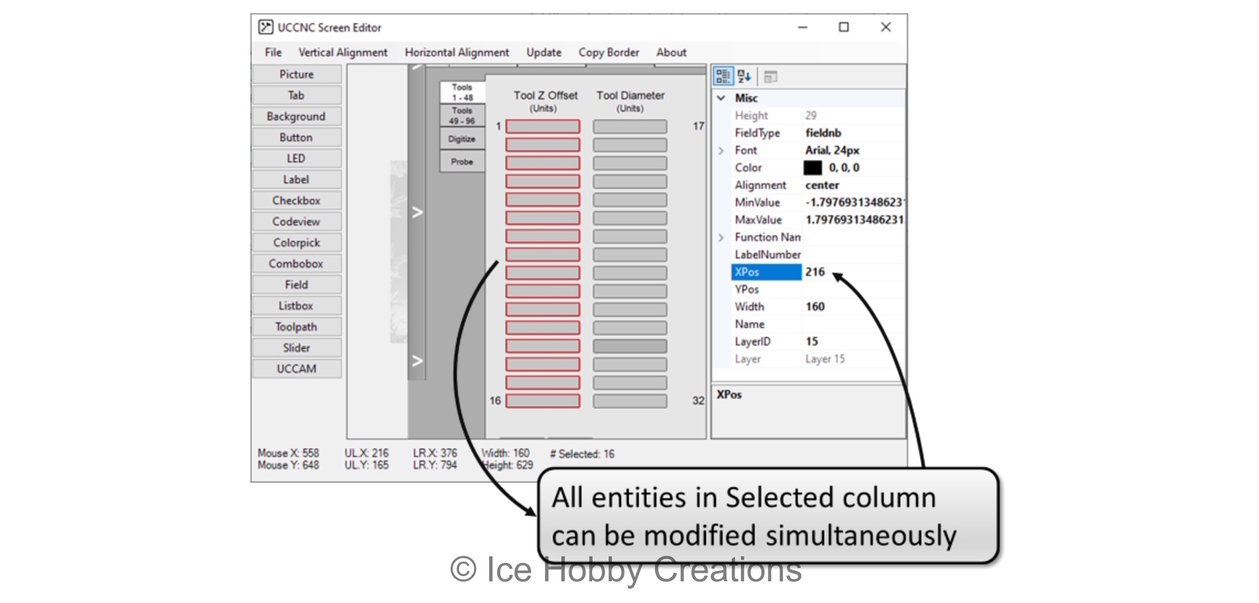
Task: Select the Categorized view icon in property grid
Action: pyautogui.click(x=723, y=76)
